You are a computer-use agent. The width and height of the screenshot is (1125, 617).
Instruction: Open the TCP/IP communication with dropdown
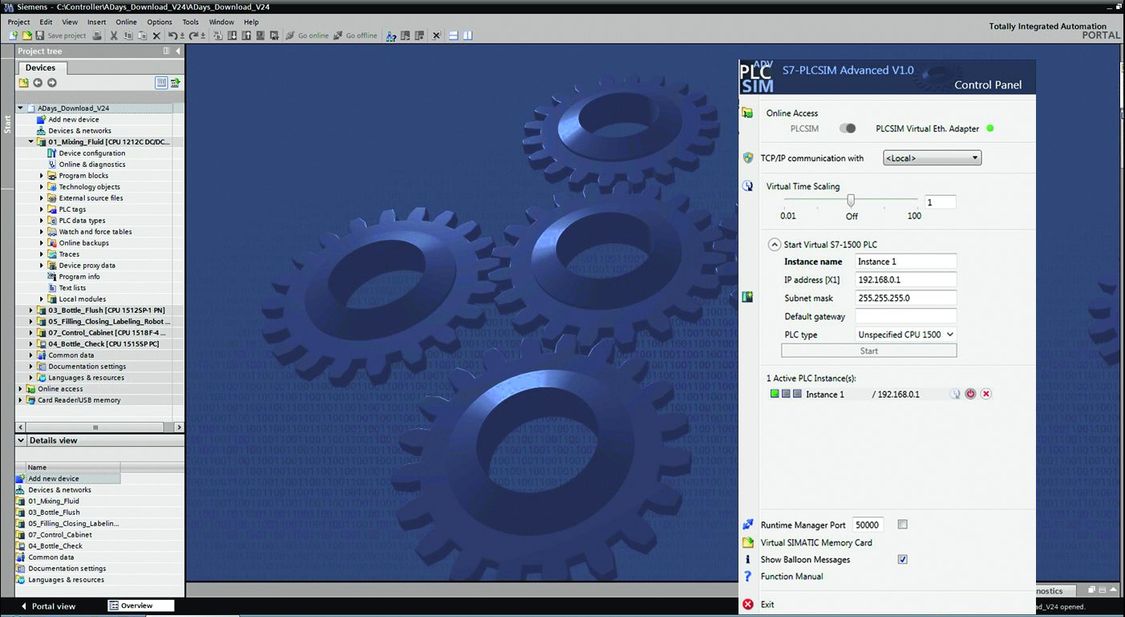coord(932,158)
